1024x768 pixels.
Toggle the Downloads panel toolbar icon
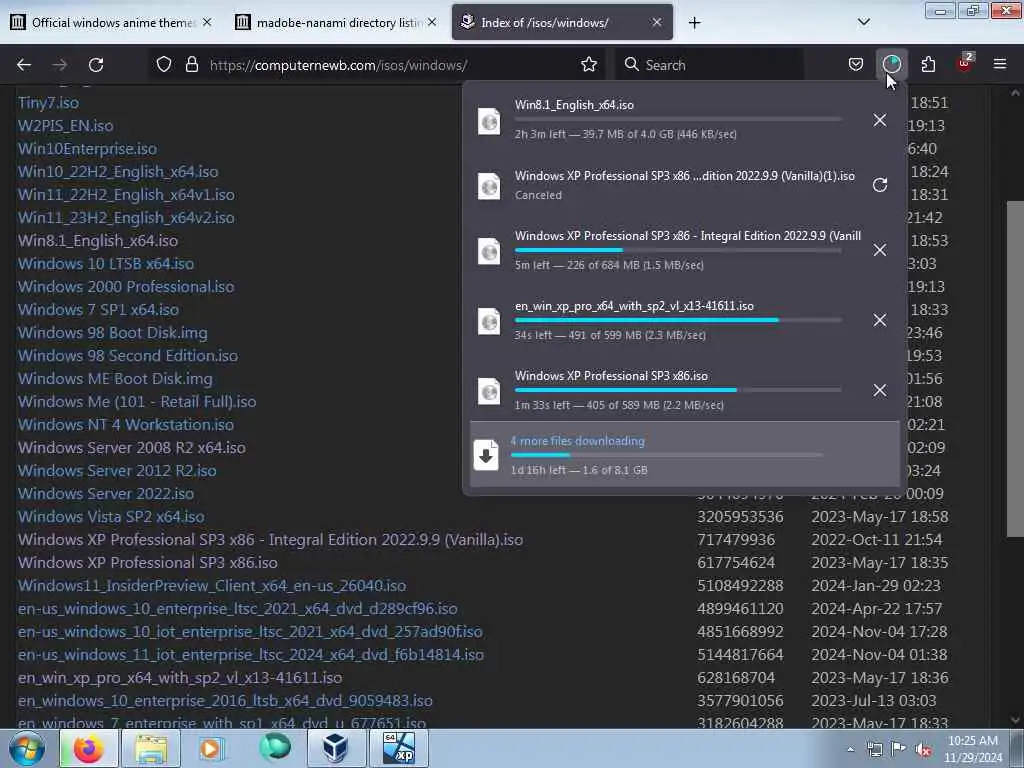pos(891,64)
